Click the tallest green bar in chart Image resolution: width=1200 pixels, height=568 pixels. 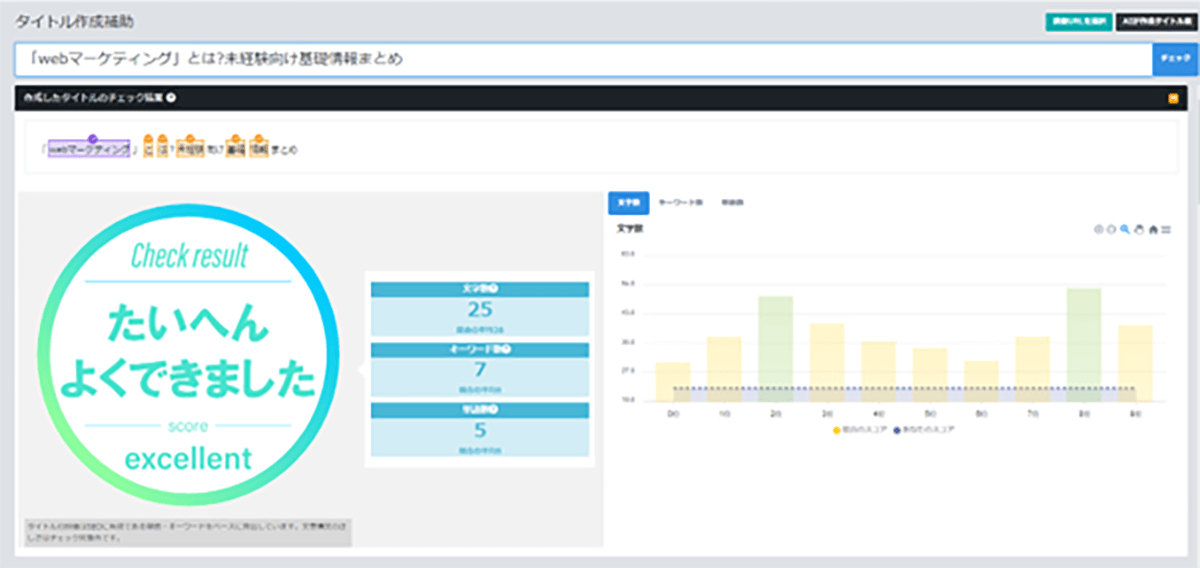1083,344
